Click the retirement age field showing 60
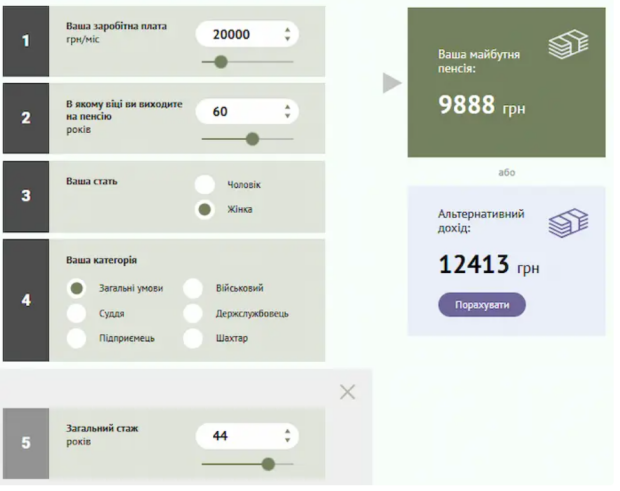This screenshot has width=620, height=491. coord(247,111)
